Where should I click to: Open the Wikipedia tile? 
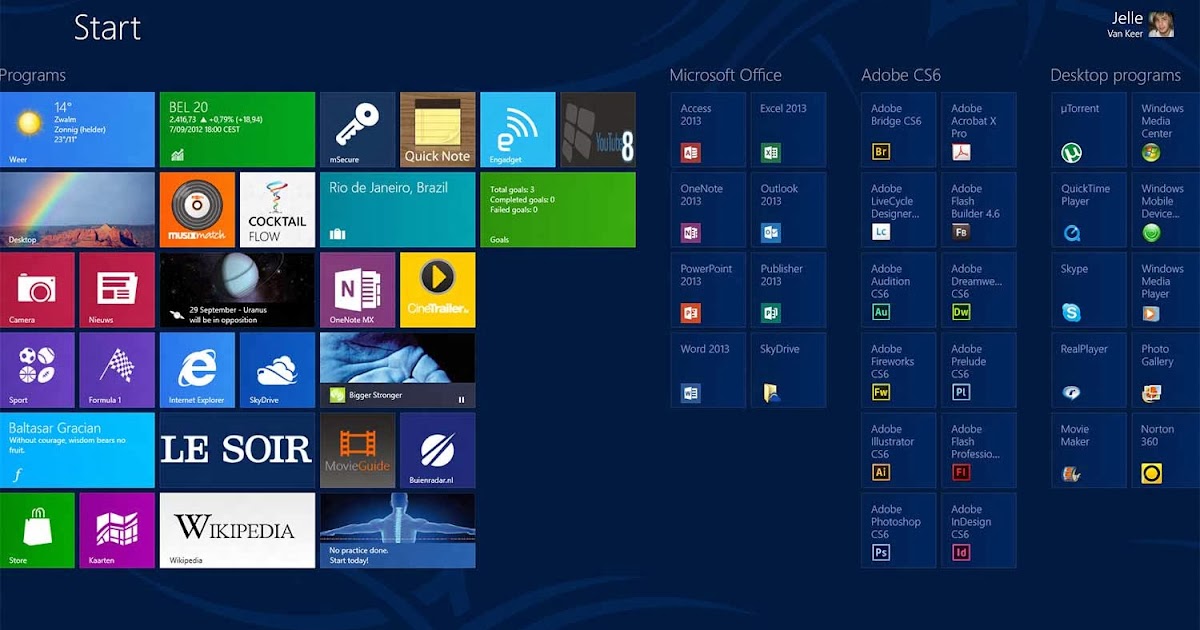pos(237,530)
